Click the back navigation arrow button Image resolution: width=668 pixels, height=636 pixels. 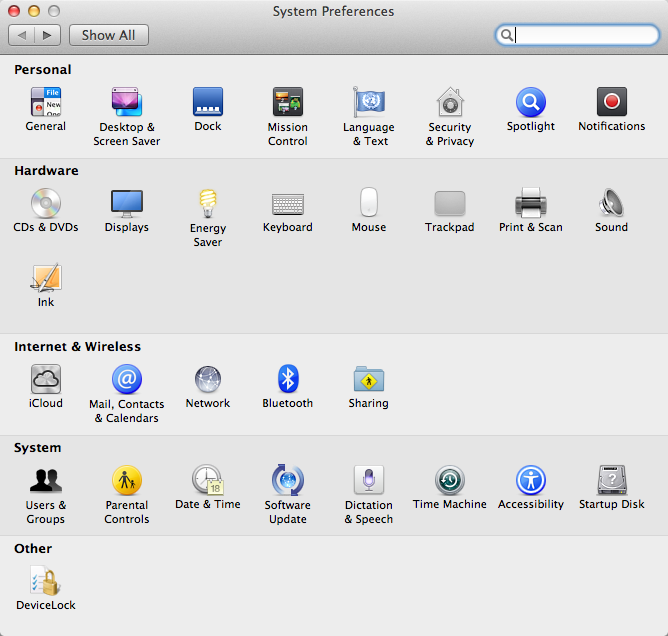tap(22, 35)
